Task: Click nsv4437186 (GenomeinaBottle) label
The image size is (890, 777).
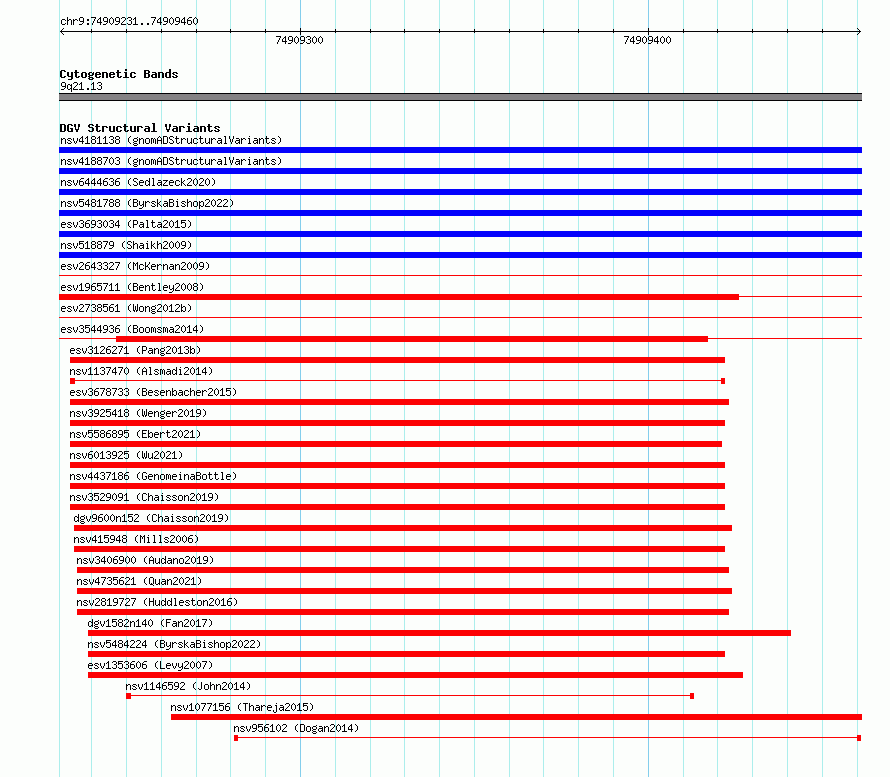Action: (153, 476)
